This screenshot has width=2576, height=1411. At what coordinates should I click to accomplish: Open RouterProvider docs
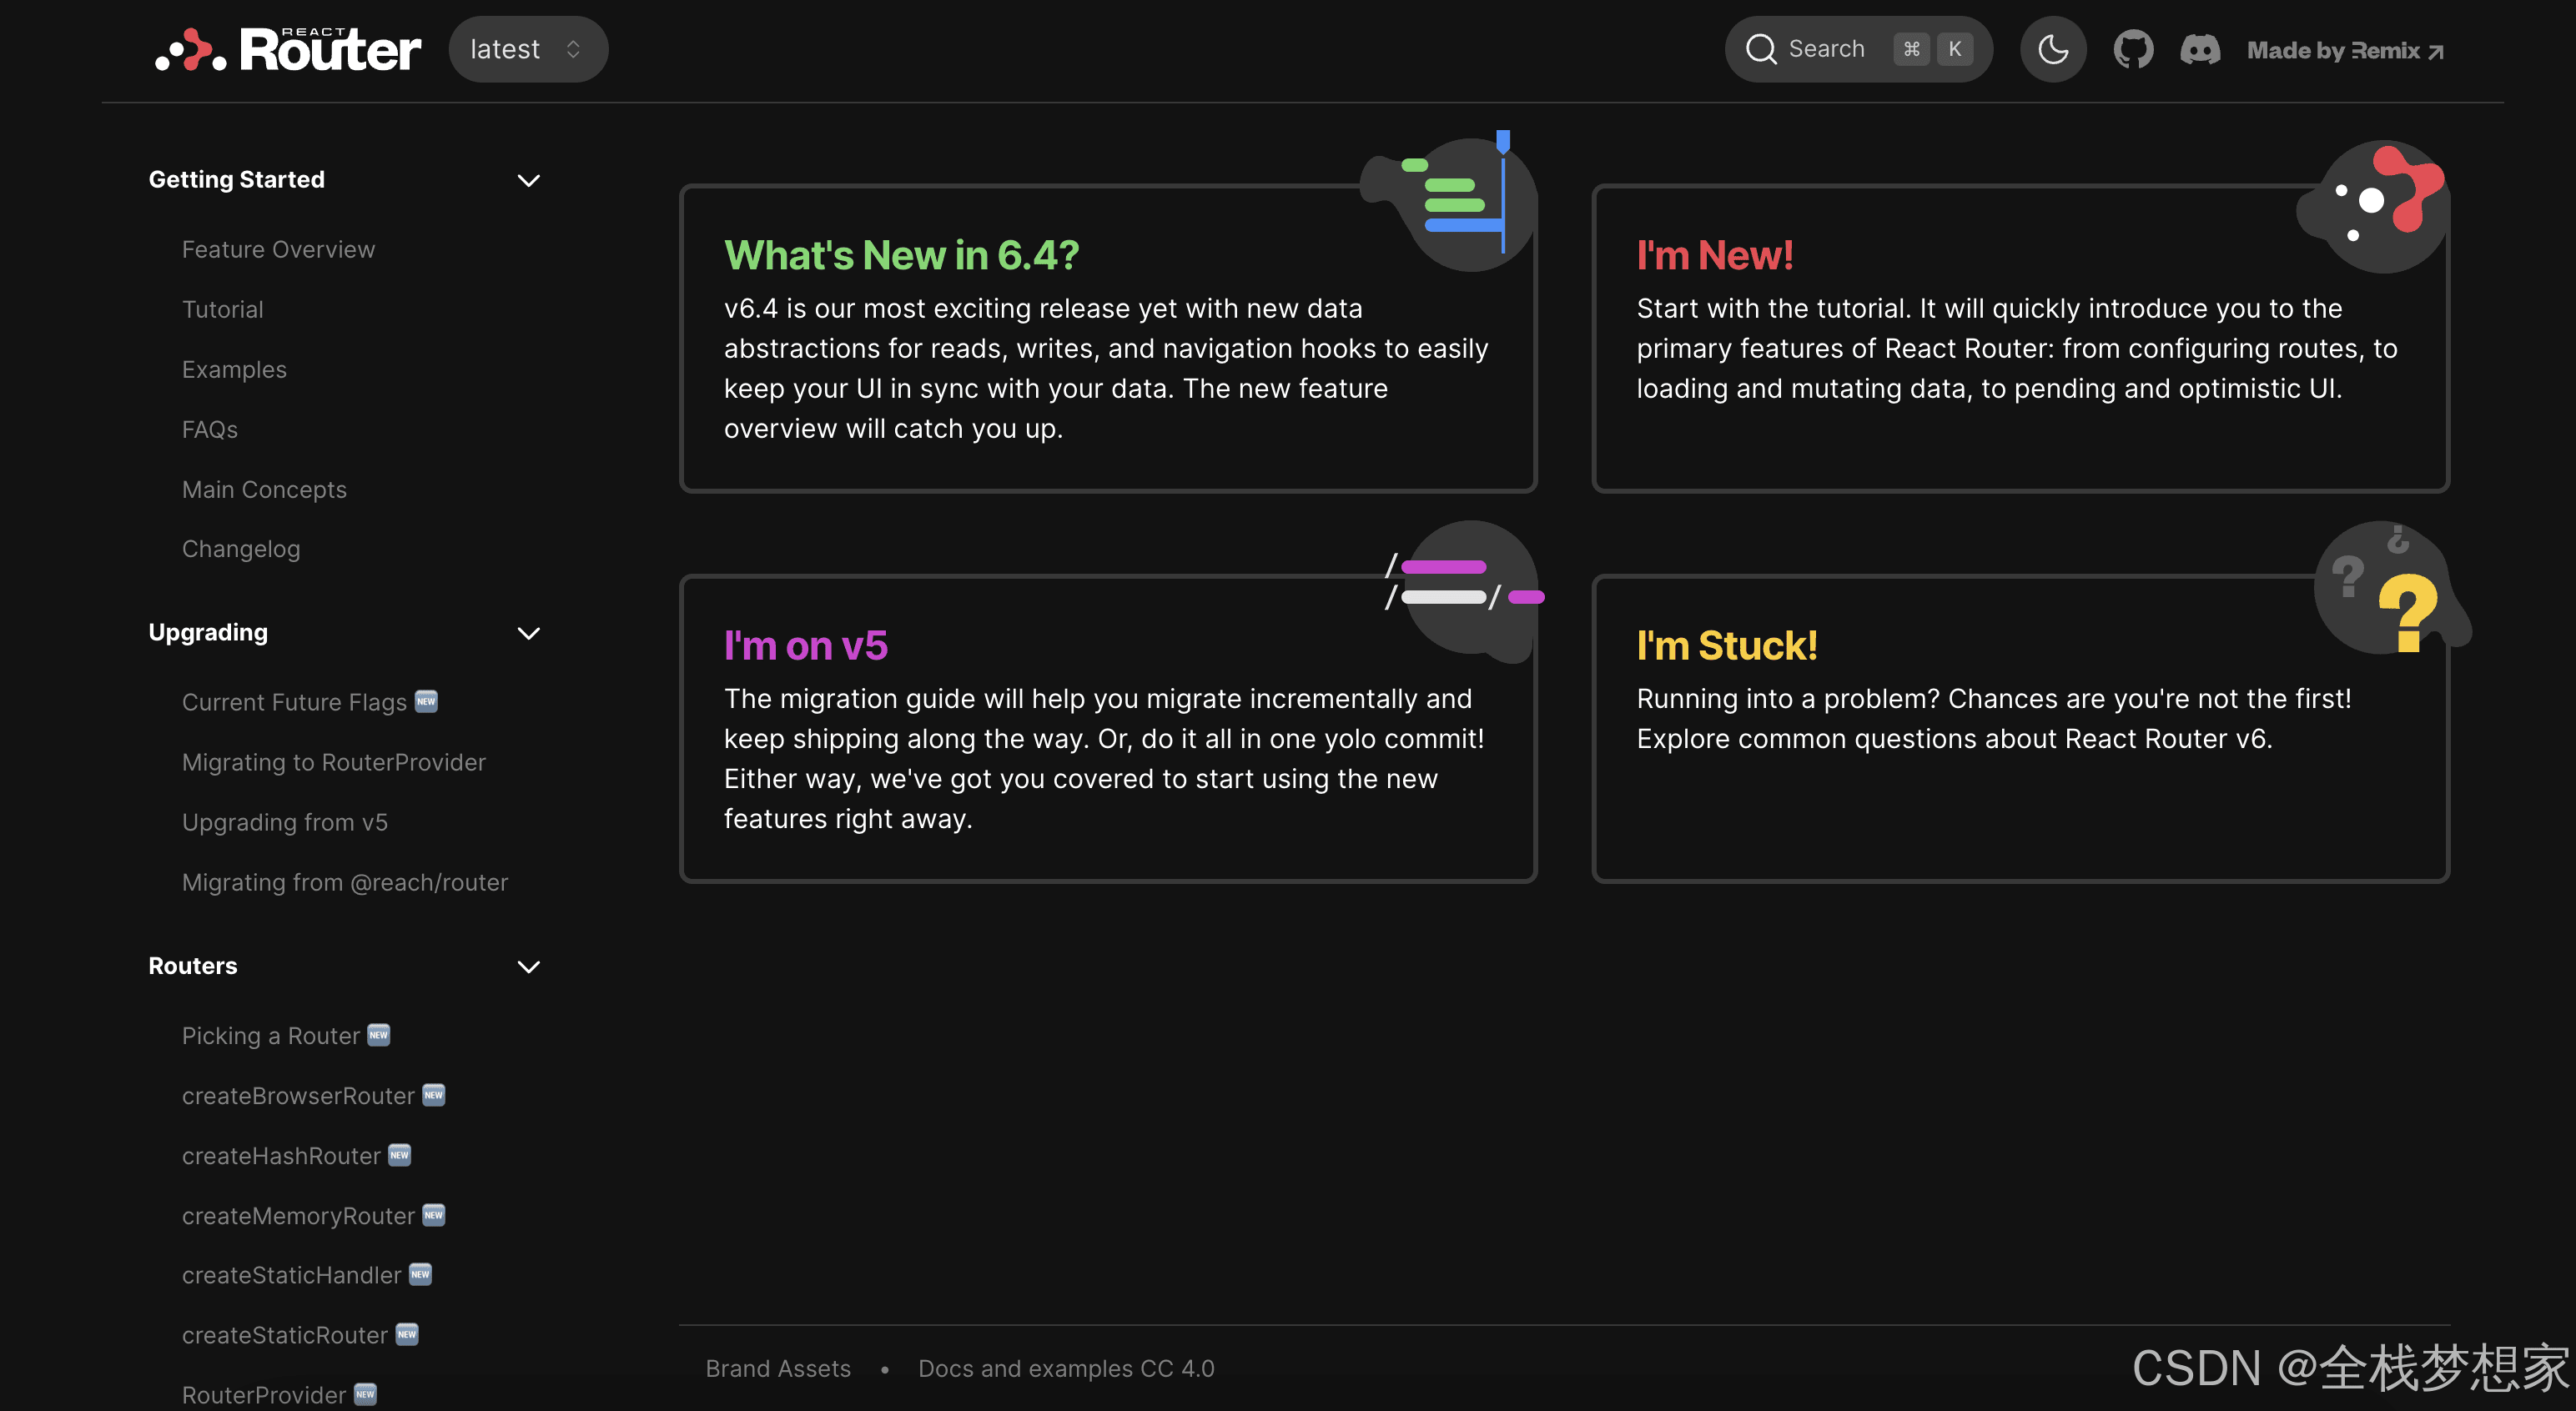[x=264, y=1395]
